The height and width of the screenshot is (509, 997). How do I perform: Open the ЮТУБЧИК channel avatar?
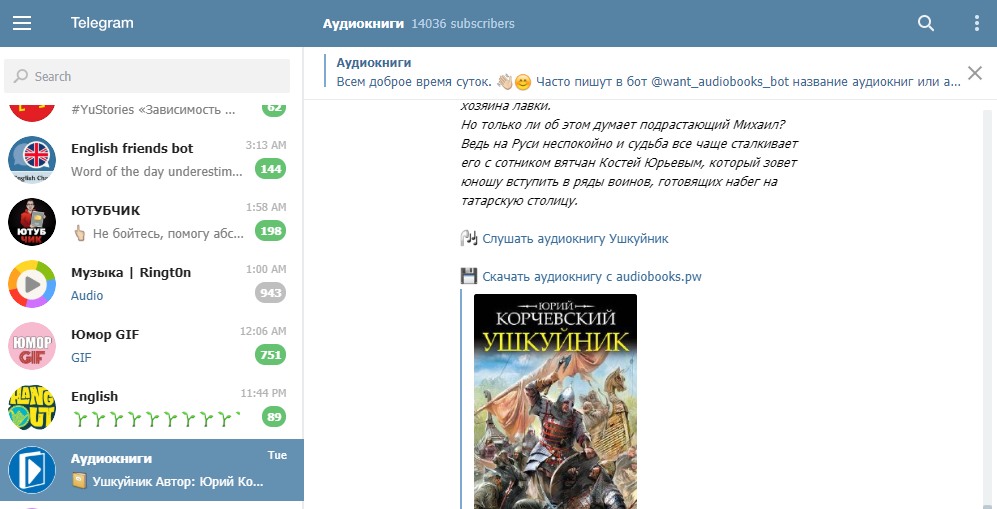click(32, 222)
